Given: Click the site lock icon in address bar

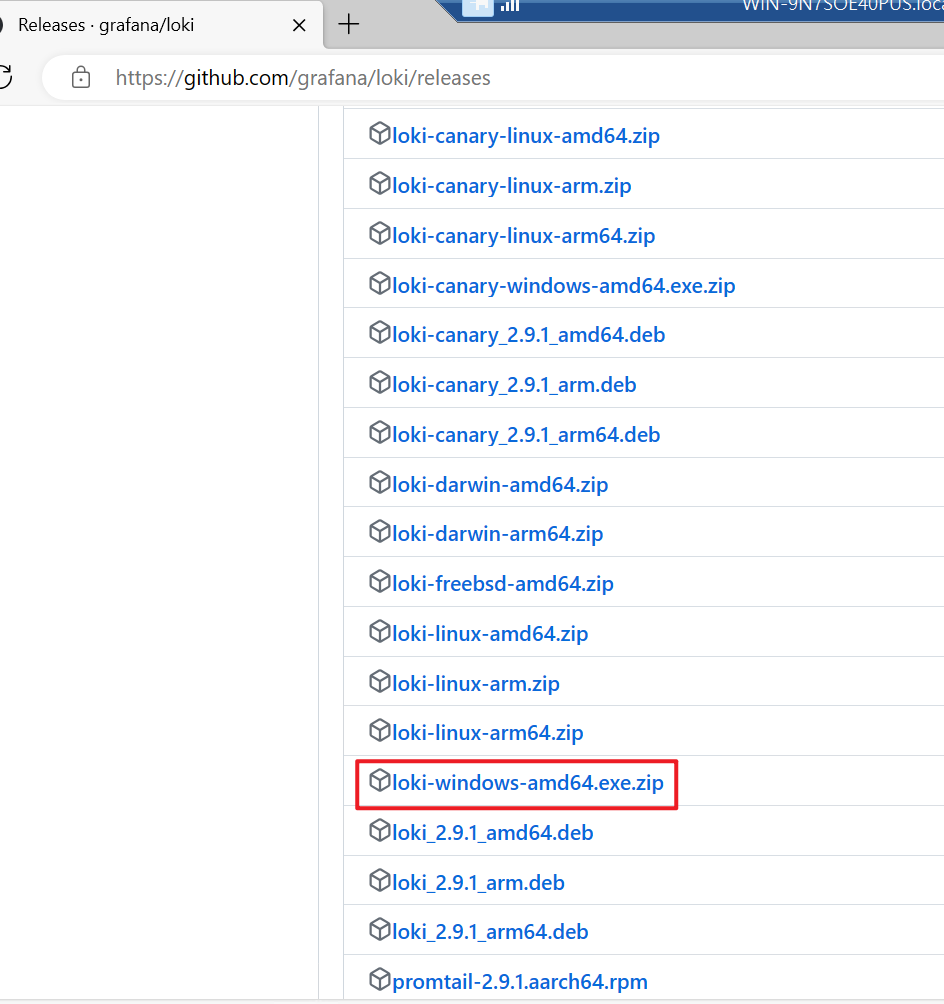Looking at the screenshot, I should click(x=81, y=77).
